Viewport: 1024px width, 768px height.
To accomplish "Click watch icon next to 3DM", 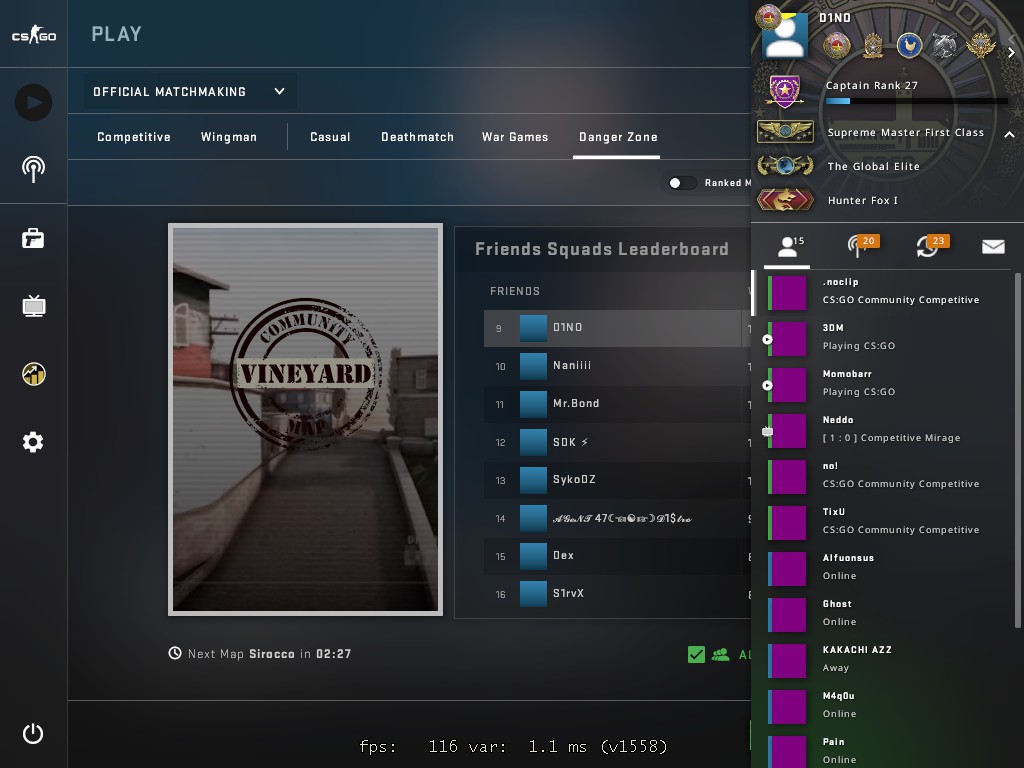I will click(767, 339).
